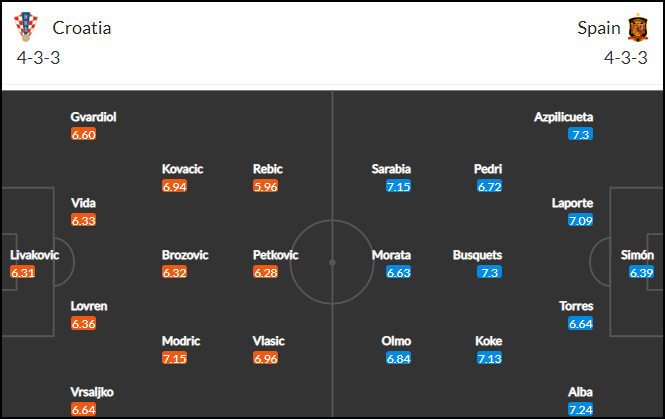Select player Pedri in Spain's lineup
Viewport: 665px width, 419px height.
[x=488, y=169]
